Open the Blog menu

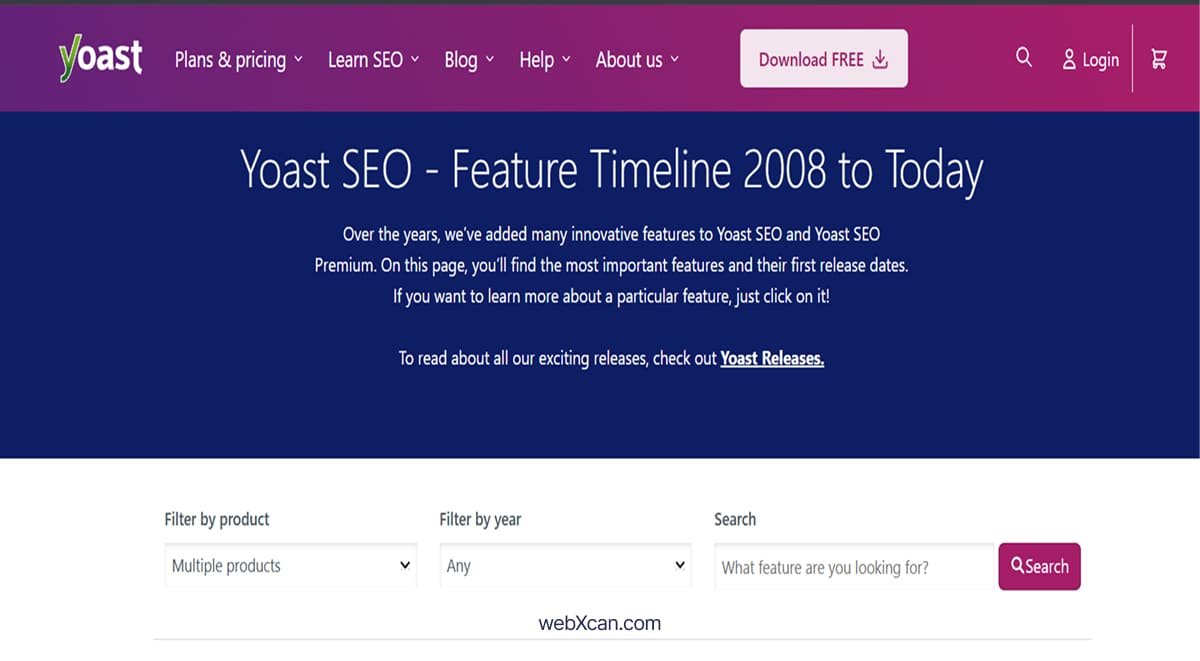(x=469, y=60)
